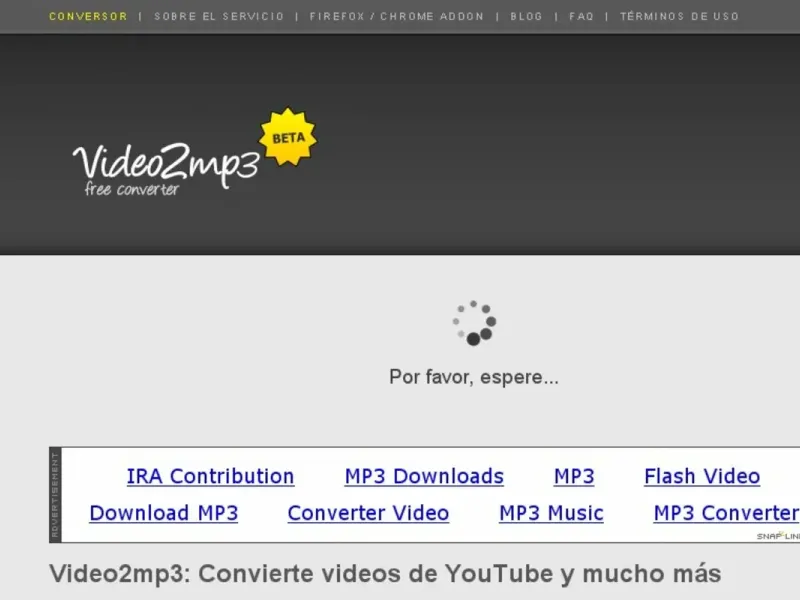Select the 'Convierte videos de YouTube' heading

tap(385, 573)
